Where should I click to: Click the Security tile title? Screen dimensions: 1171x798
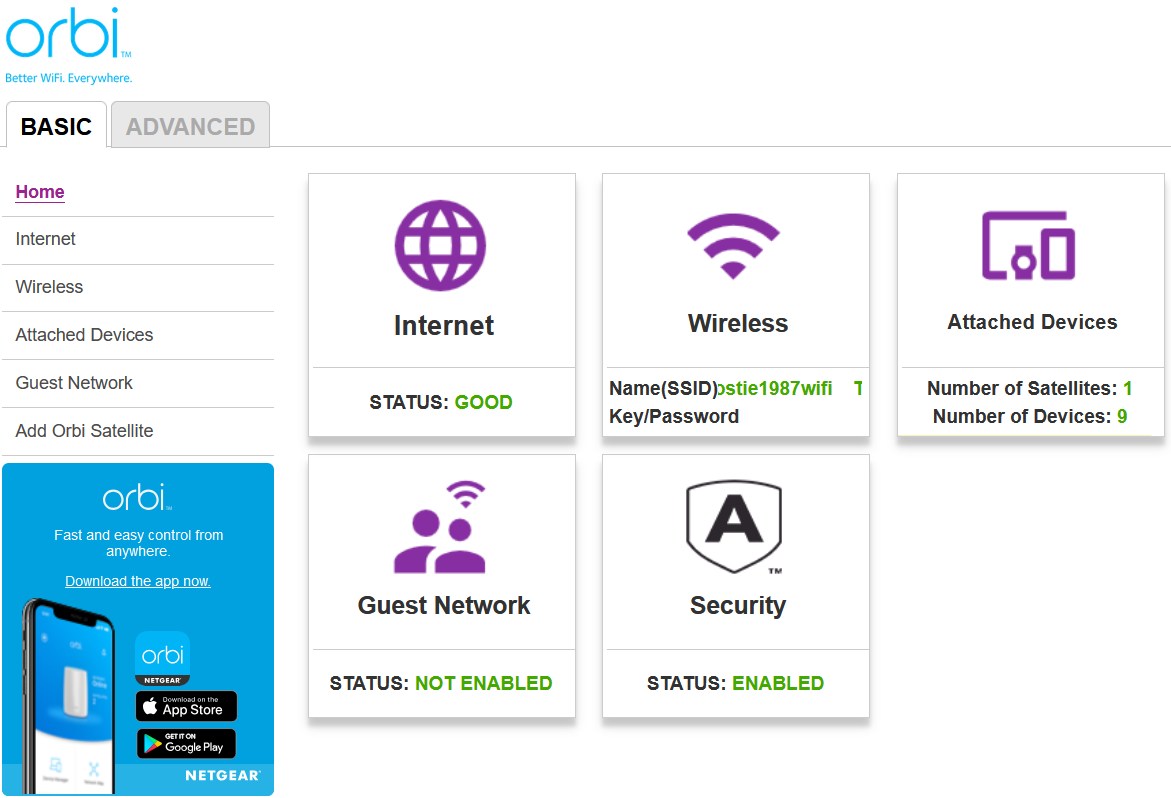738,605
